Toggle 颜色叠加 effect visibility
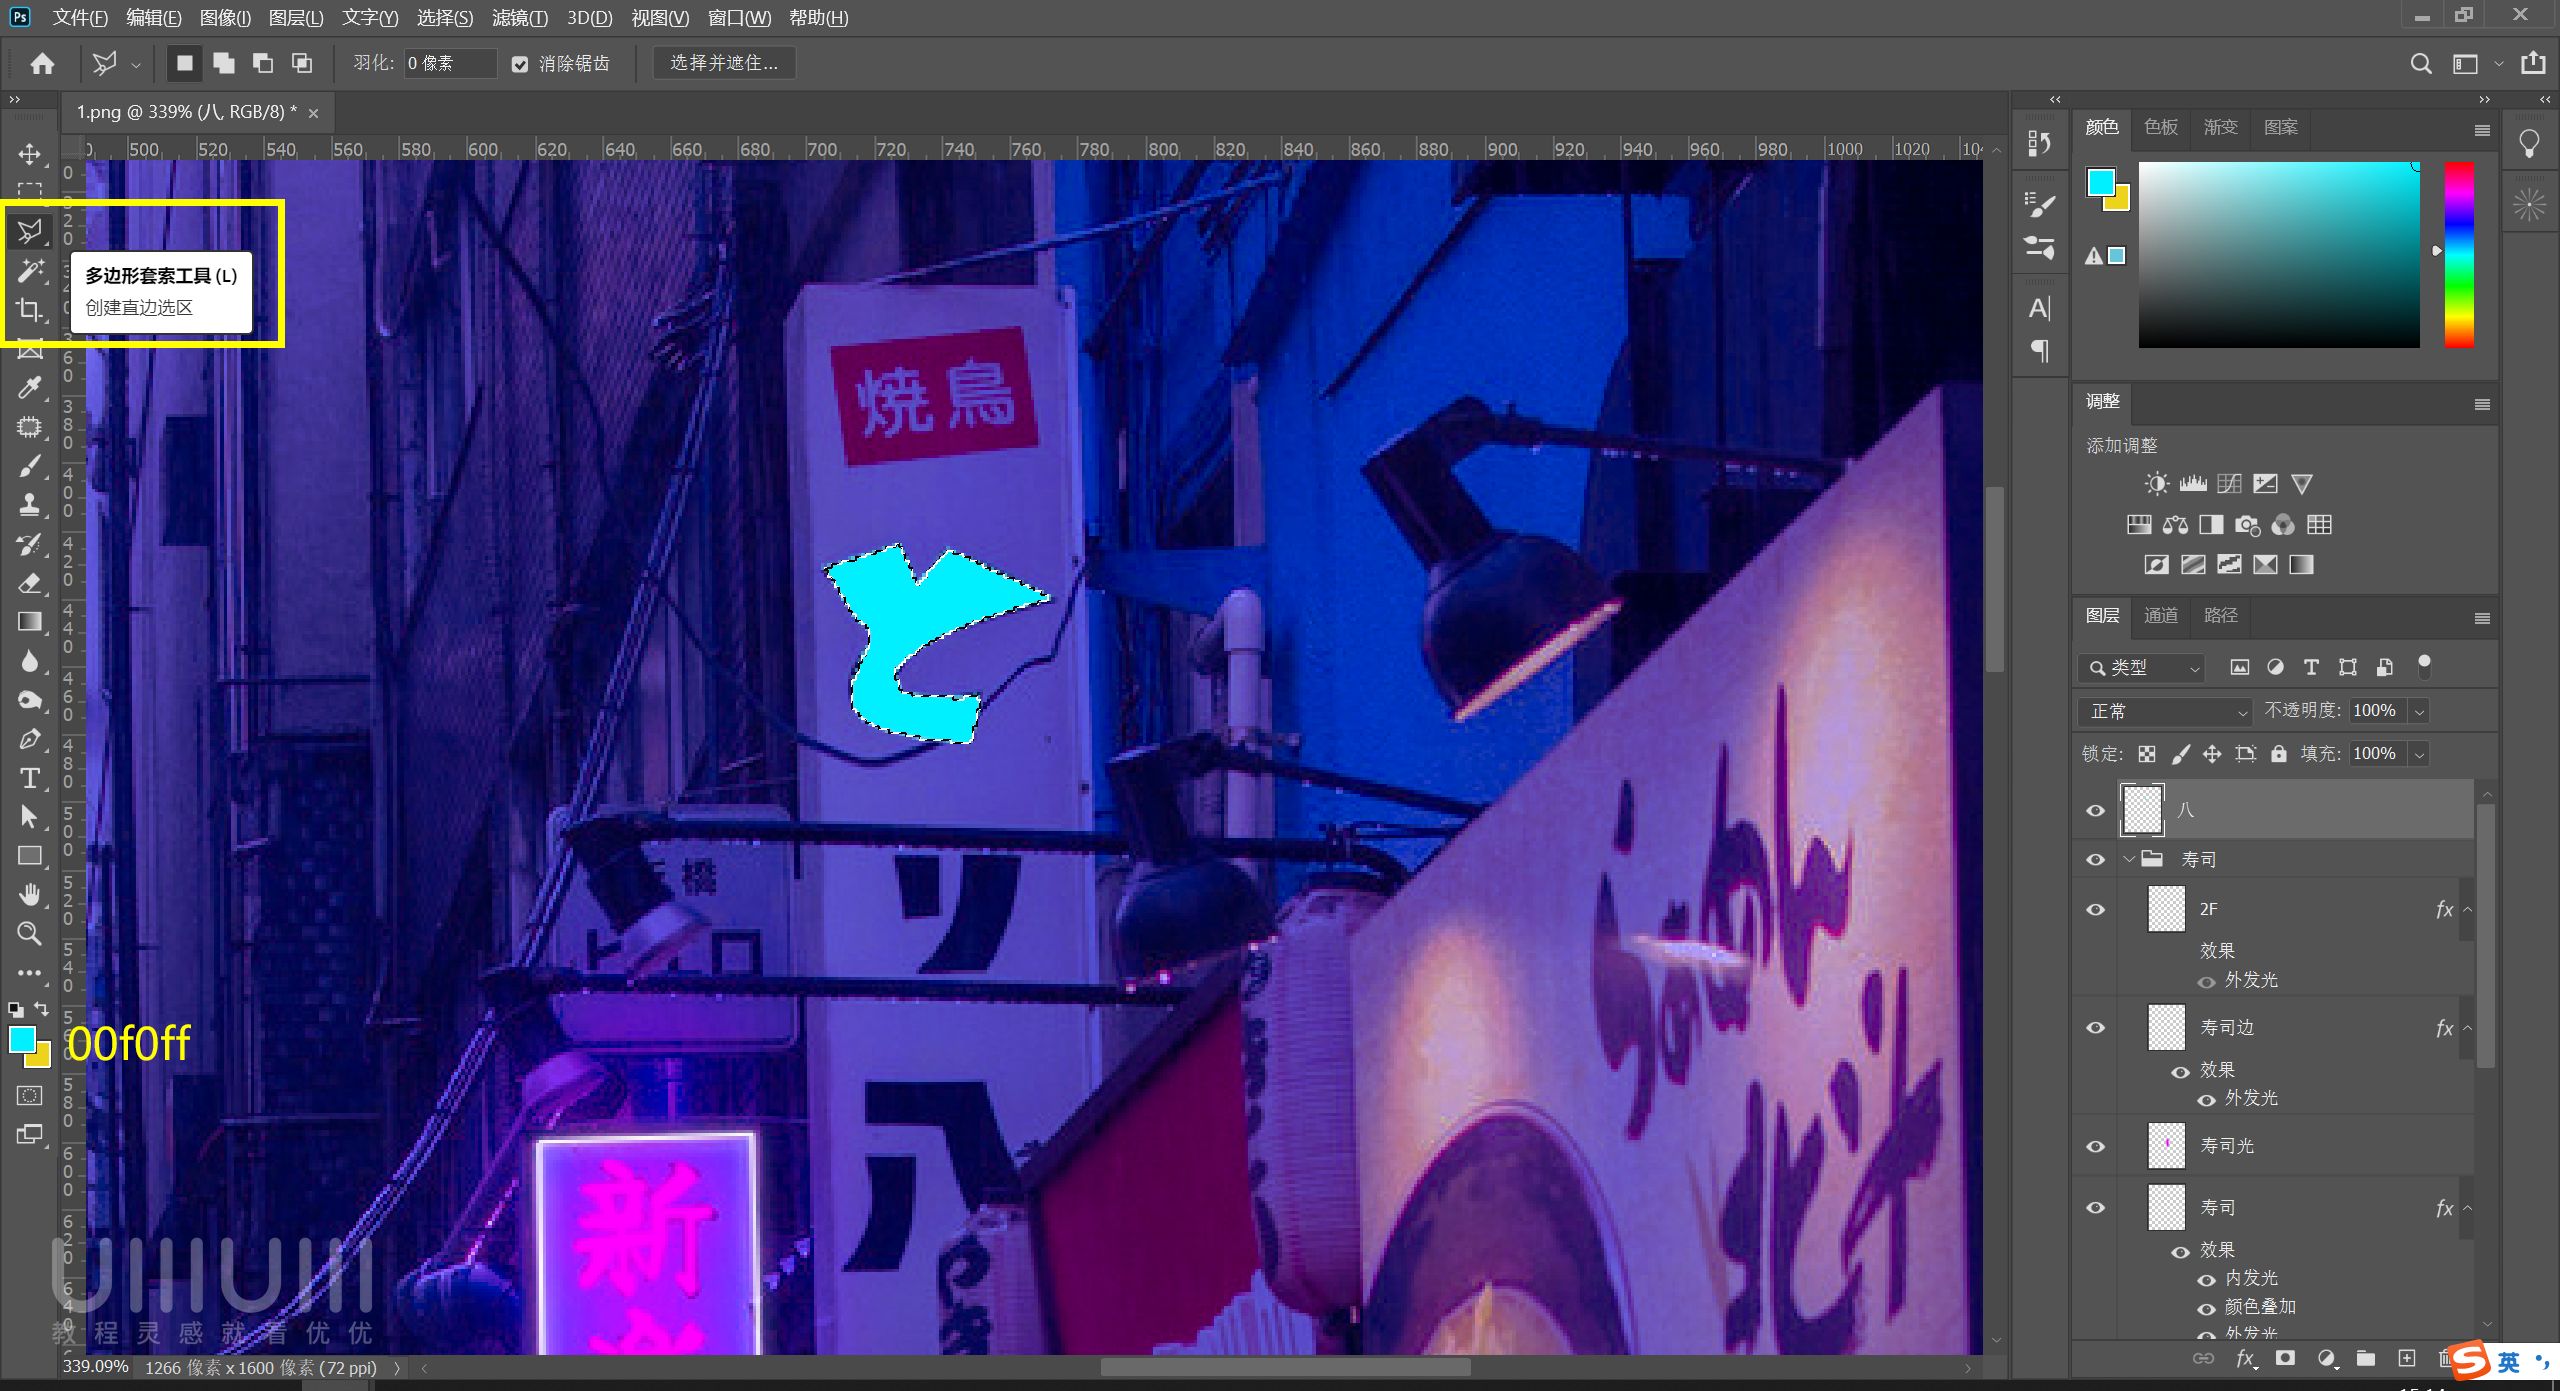The image size is (2560, 1391). click(x=2206, y=1309)
